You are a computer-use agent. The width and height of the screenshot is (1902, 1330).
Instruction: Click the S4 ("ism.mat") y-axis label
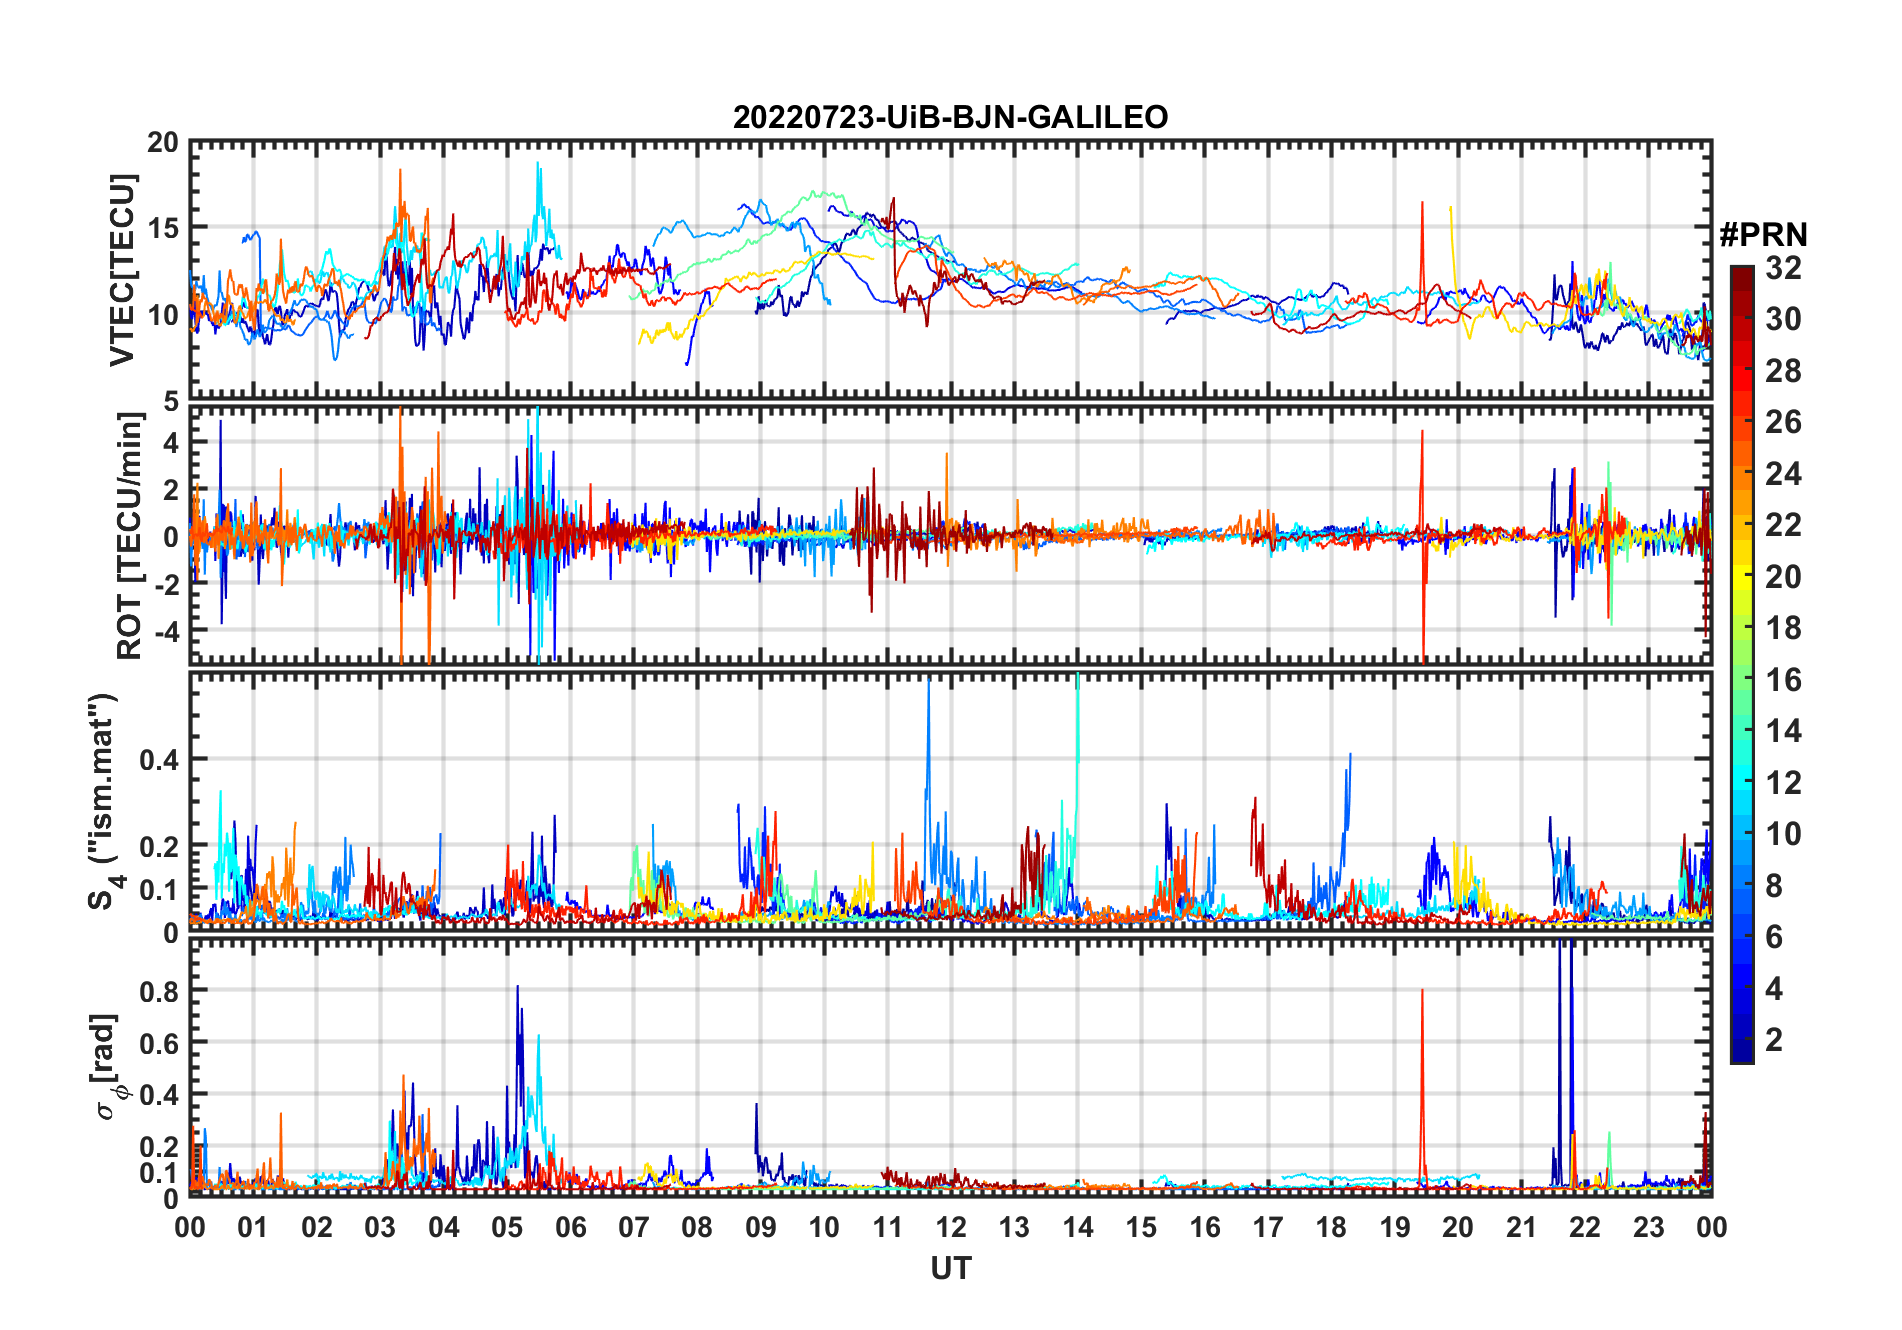105,802
